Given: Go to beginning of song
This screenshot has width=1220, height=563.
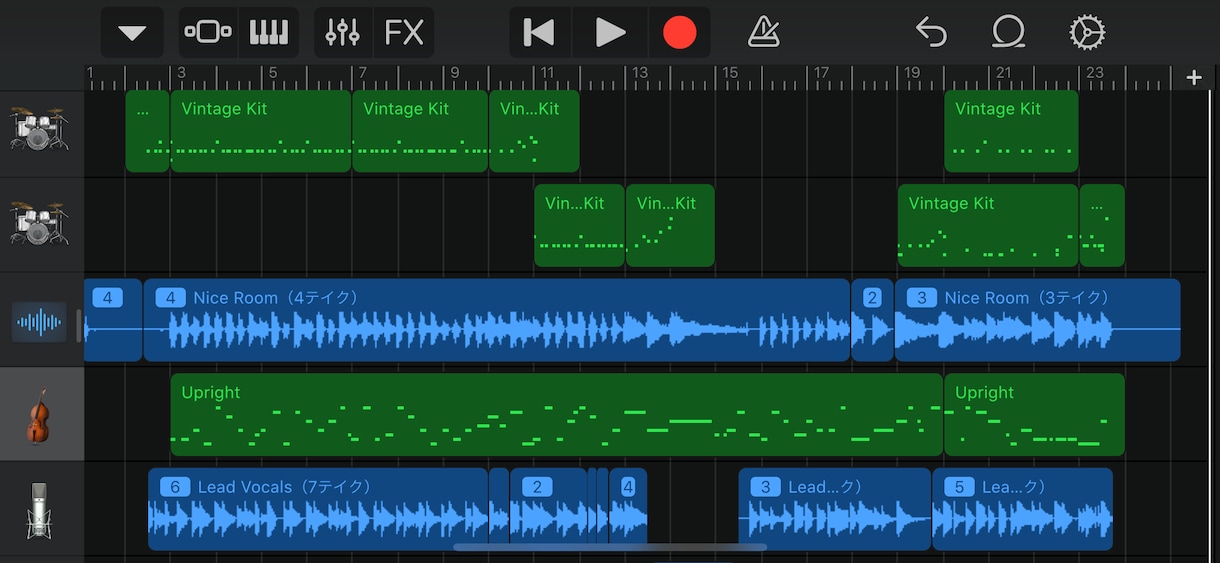Looking at the screenshot, I should tap(540, 33).
